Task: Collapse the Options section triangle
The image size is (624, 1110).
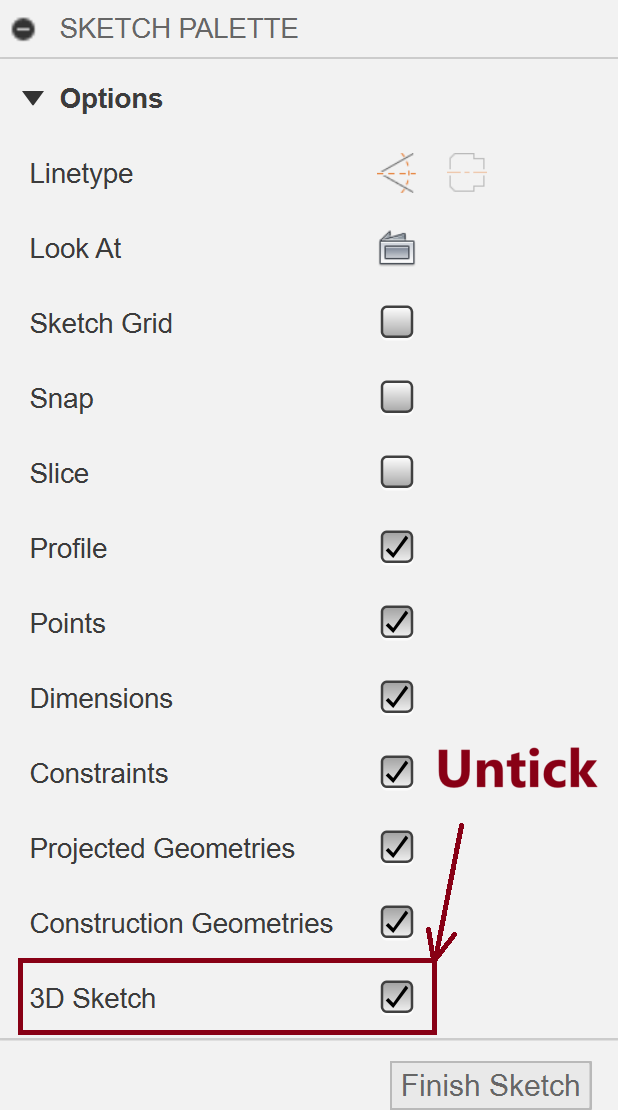Action: click(34, 98)
